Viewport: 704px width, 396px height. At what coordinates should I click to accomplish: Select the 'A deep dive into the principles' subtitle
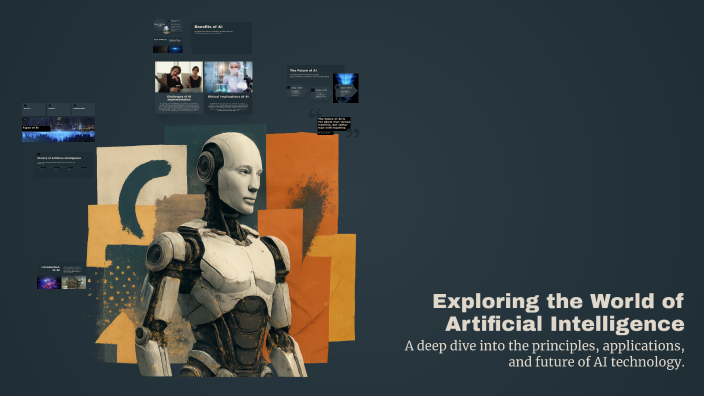coord(545,354)
